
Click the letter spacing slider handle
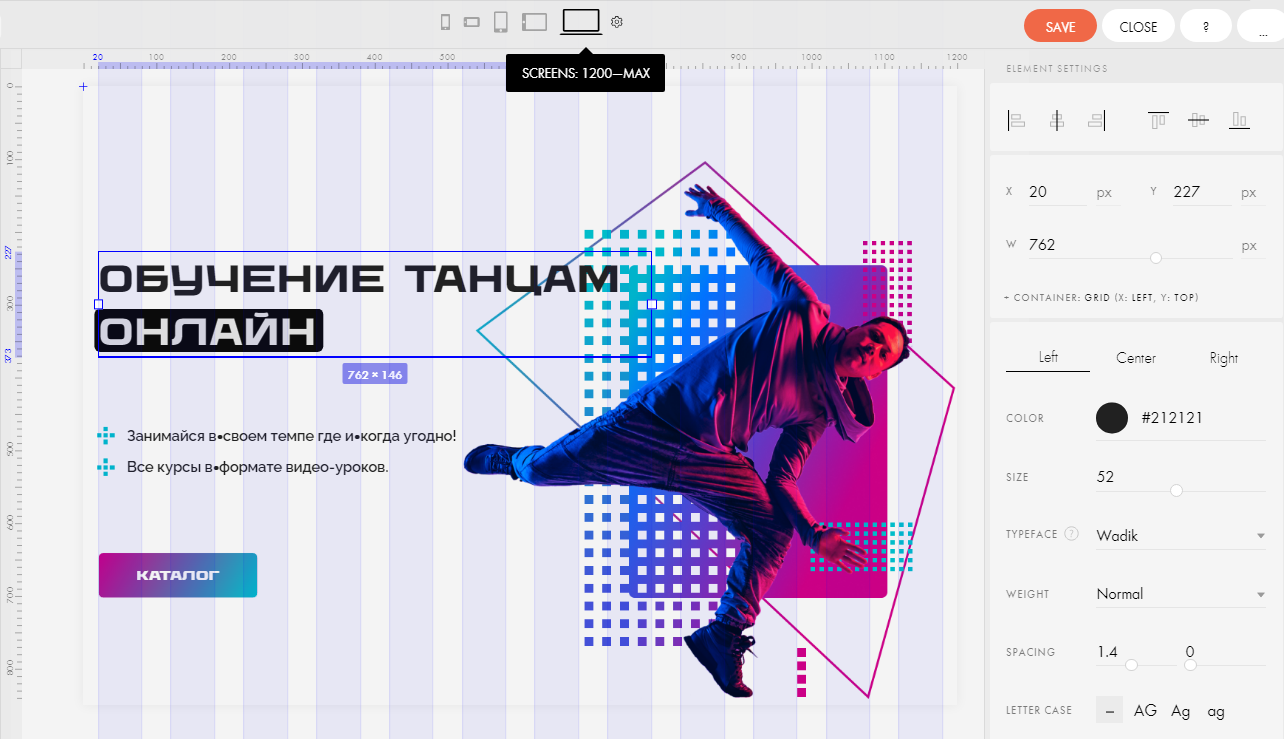(x=1190, y=665)
